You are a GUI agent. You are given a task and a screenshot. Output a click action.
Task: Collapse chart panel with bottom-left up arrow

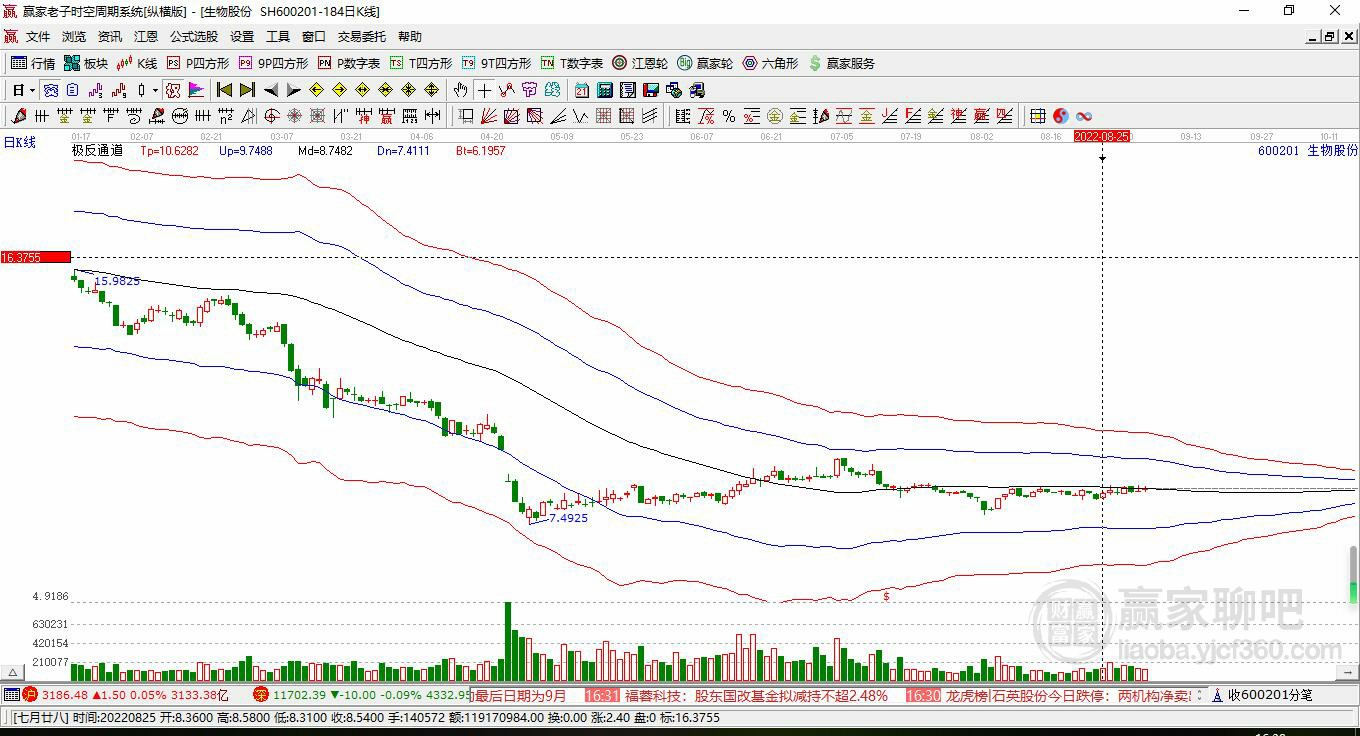coord(13,673)
